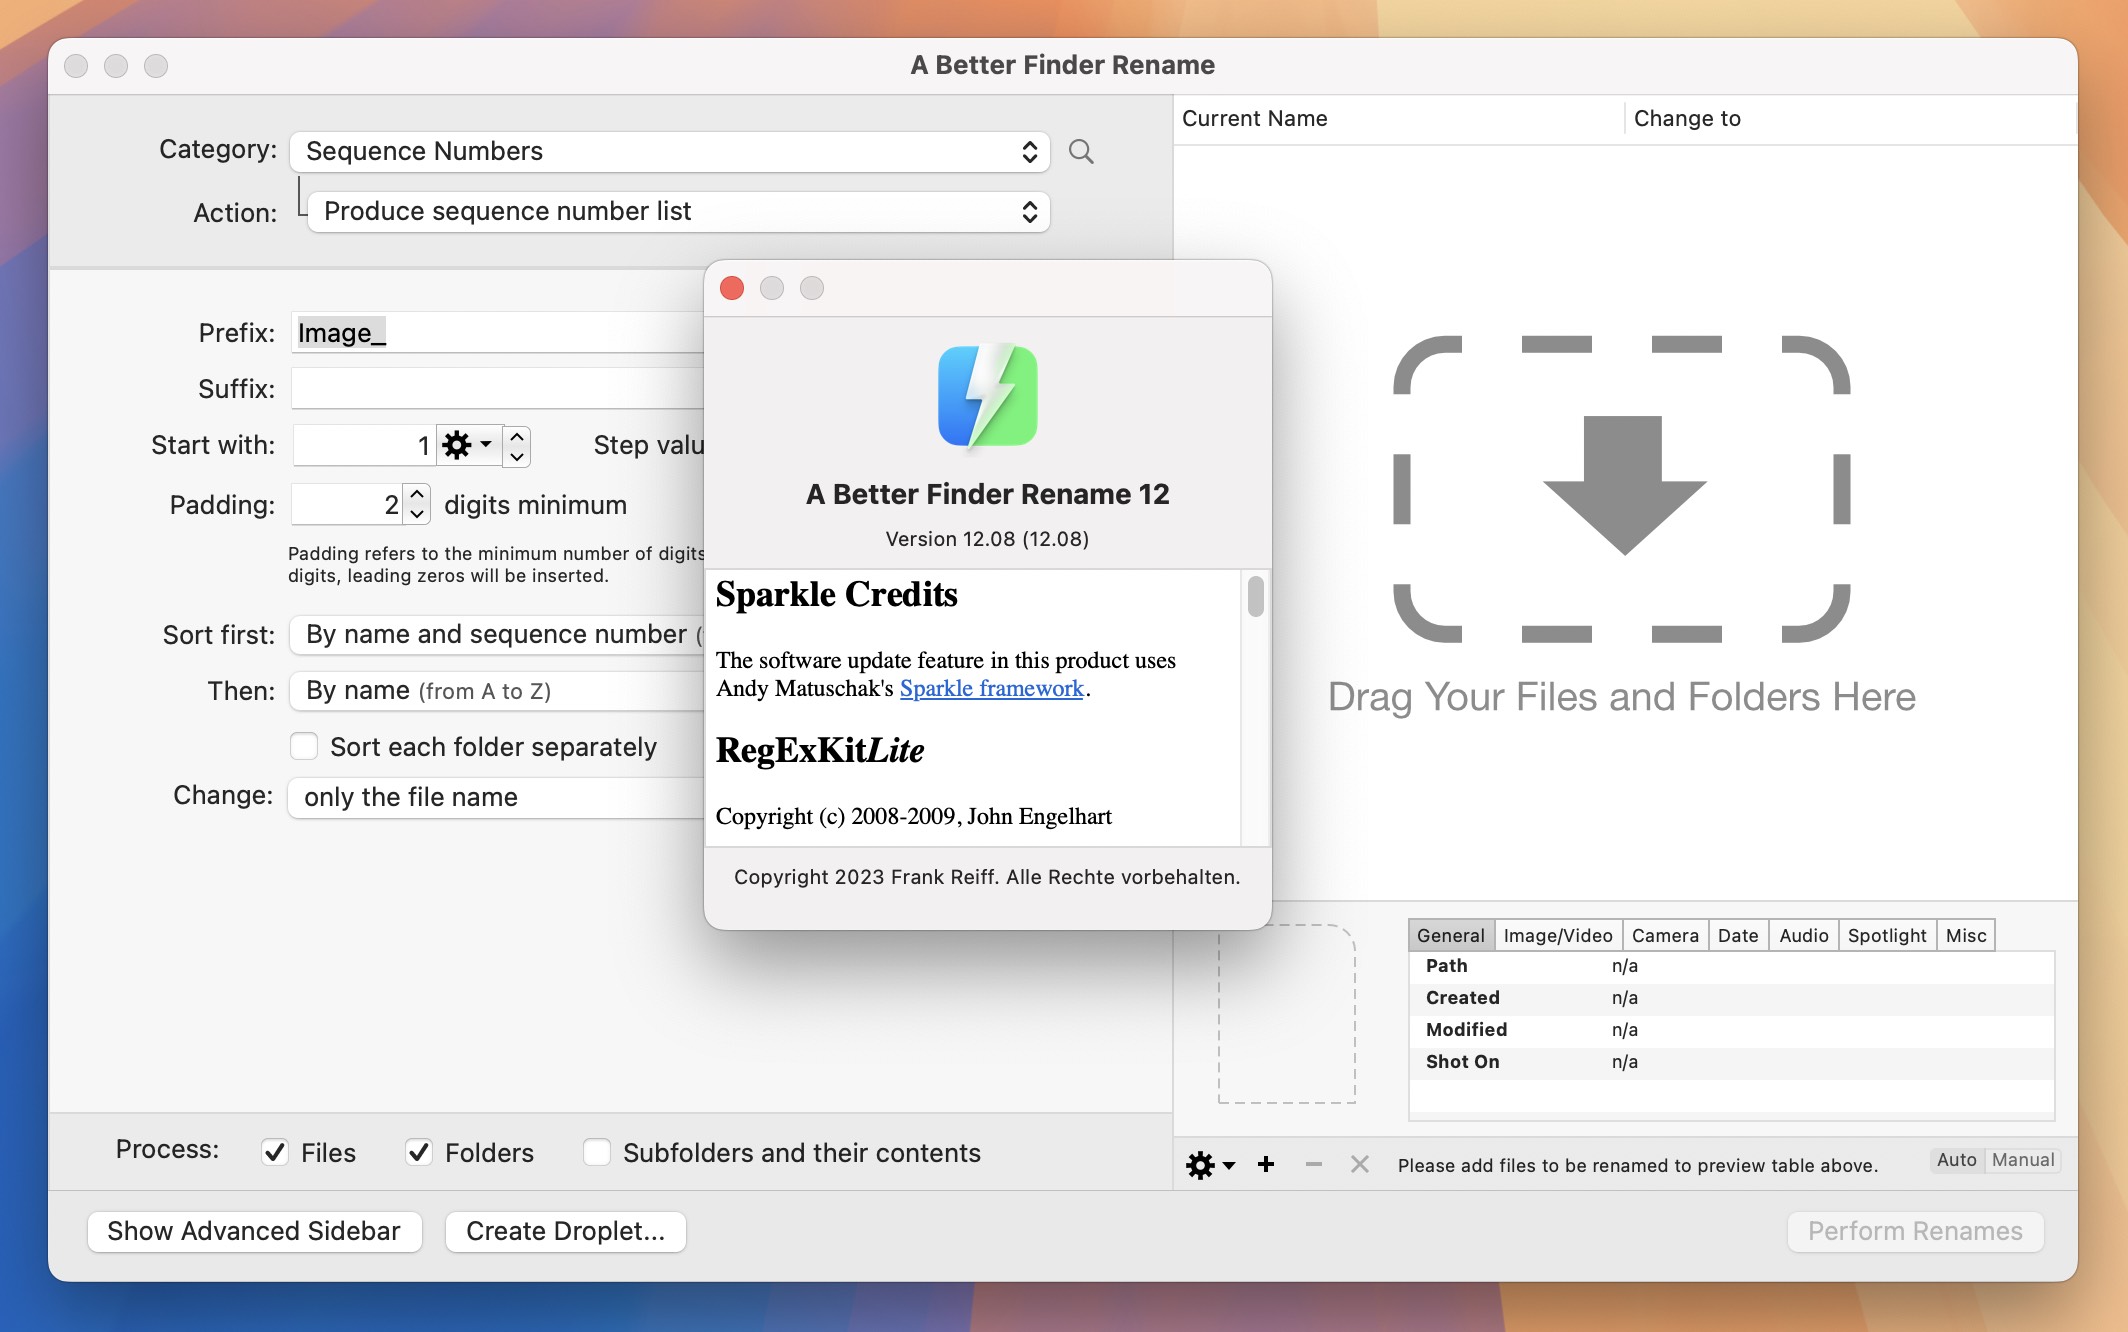
Task: Open the Change dropdown (only the file name)
Action: tap(496, 797)
